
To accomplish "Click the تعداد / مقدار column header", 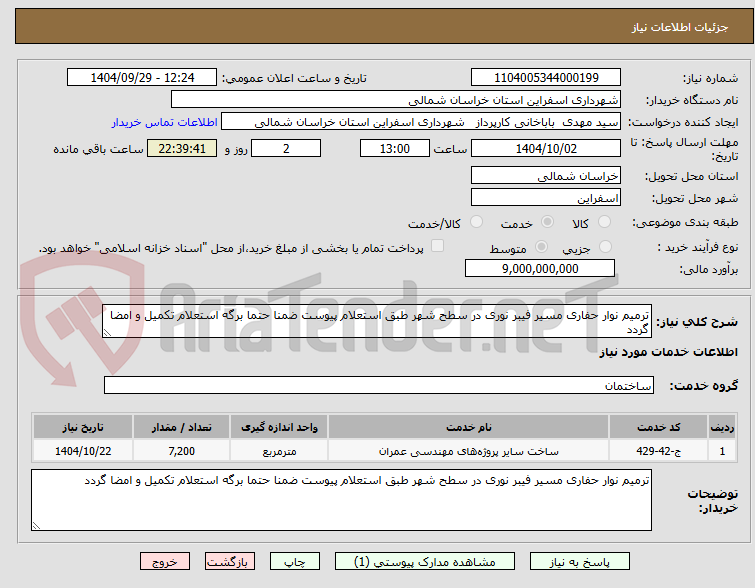I will tap(182, 427).
